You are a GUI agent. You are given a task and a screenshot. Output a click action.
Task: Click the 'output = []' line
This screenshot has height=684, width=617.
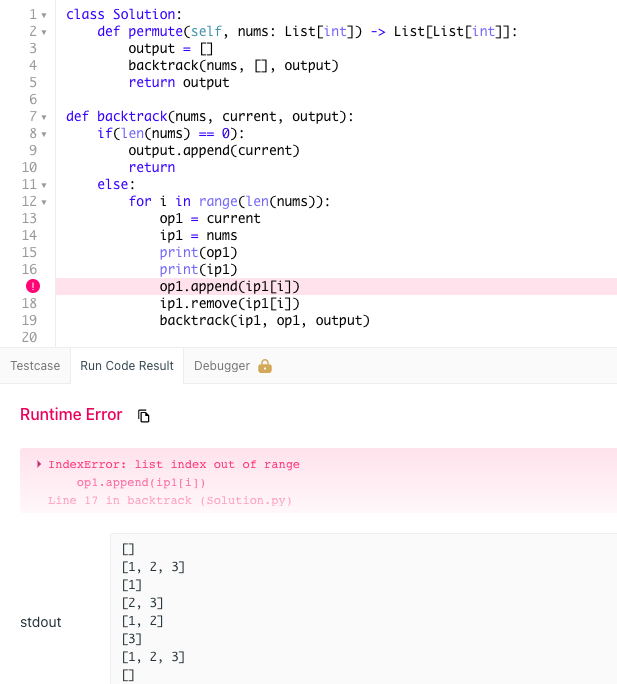[171, 48]
